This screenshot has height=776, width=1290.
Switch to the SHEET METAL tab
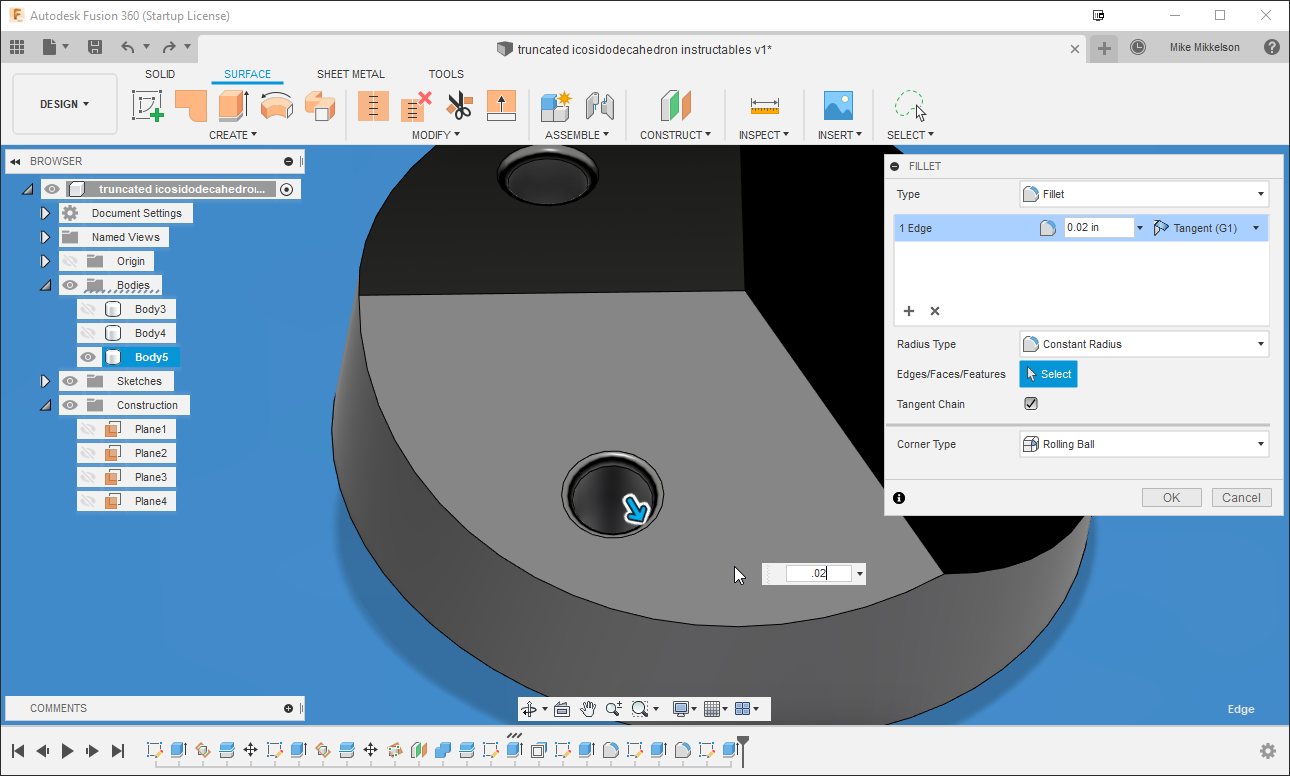(350, 73)
